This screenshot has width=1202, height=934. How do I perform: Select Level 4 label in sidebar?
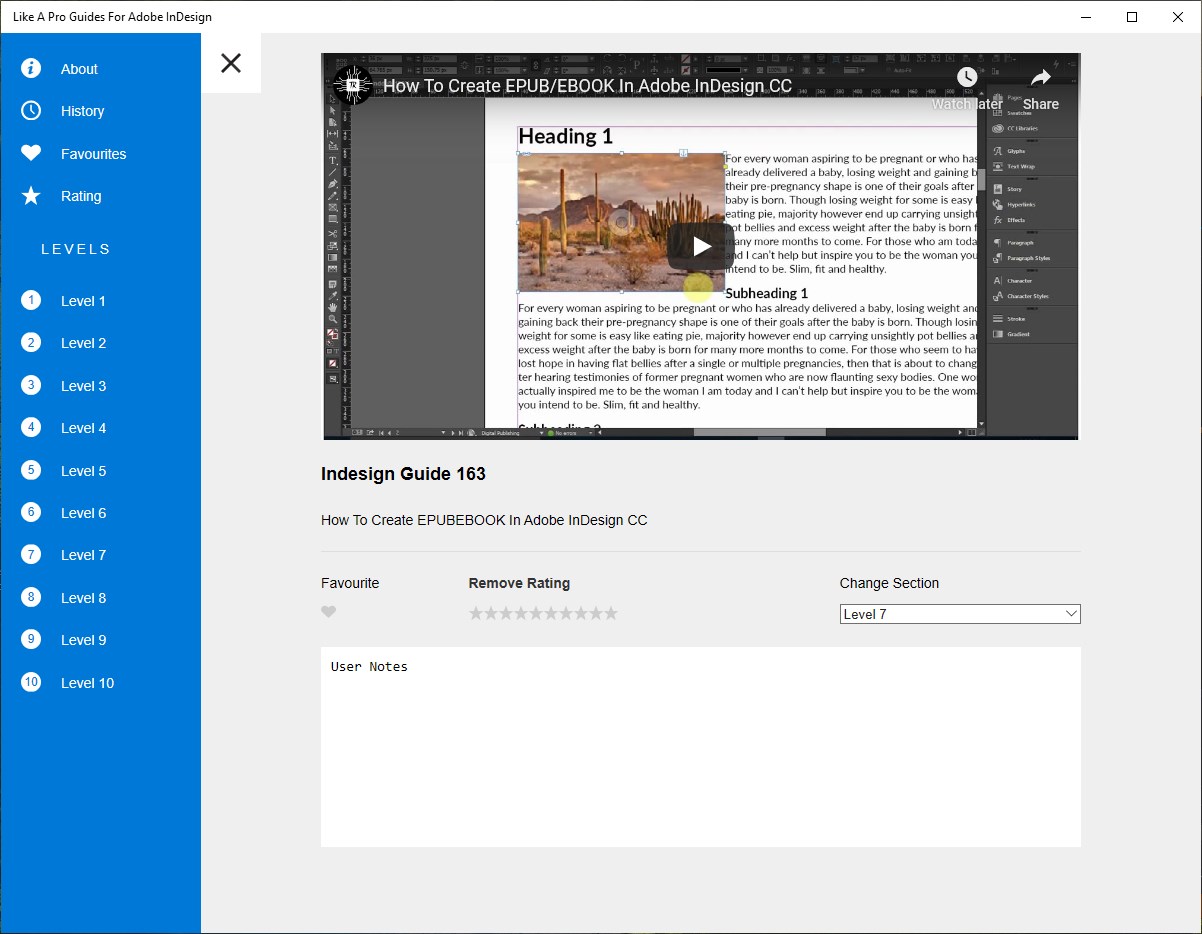(x=83, y=428)
